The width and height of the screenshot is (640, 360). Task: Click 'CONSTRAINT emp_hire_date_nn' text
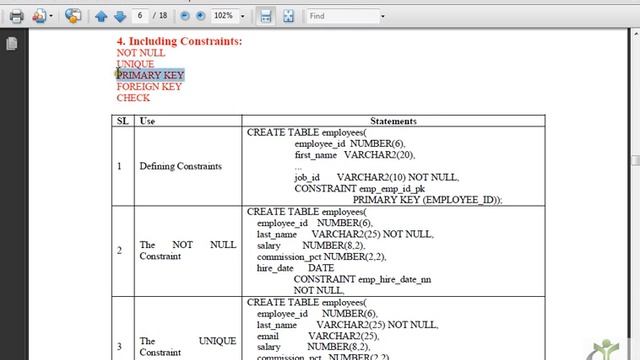362,279
